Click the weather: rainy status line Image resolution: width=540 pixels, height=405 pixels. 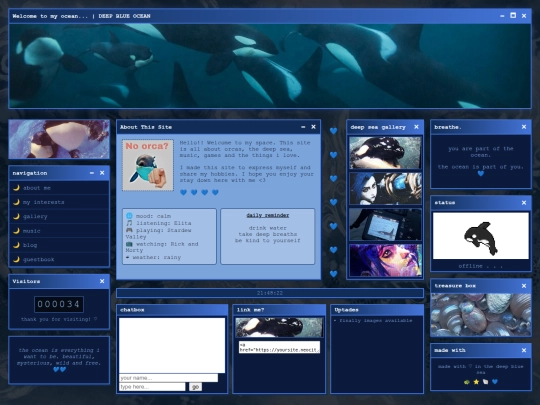point(153,257)
